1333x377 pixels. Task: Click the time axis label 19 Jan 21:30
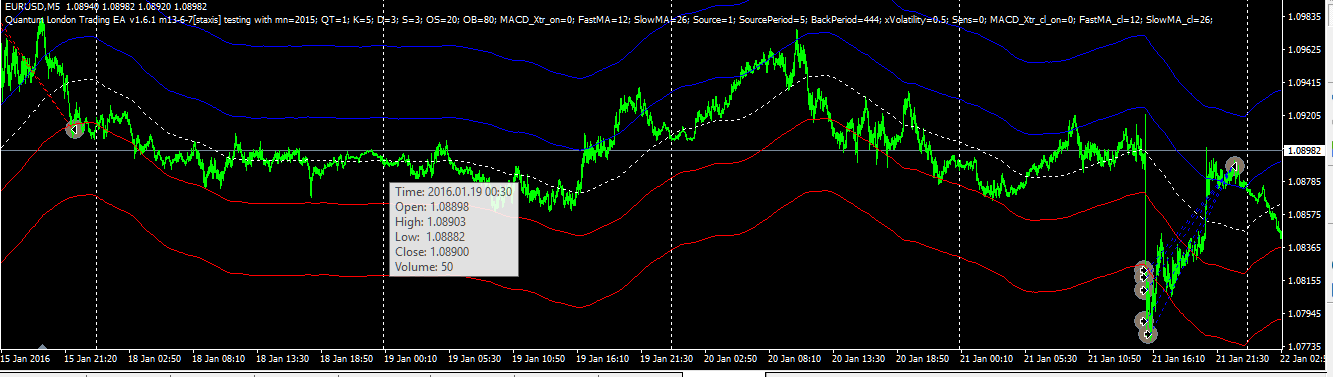[x=666, y=358]
